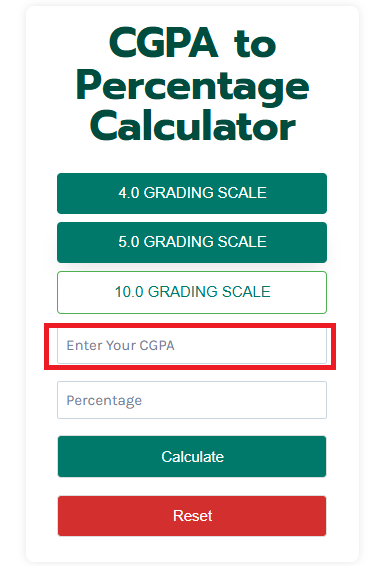
Task: Place cursor on Enter Your CGPA placeholder
Action: pos(121,346)
